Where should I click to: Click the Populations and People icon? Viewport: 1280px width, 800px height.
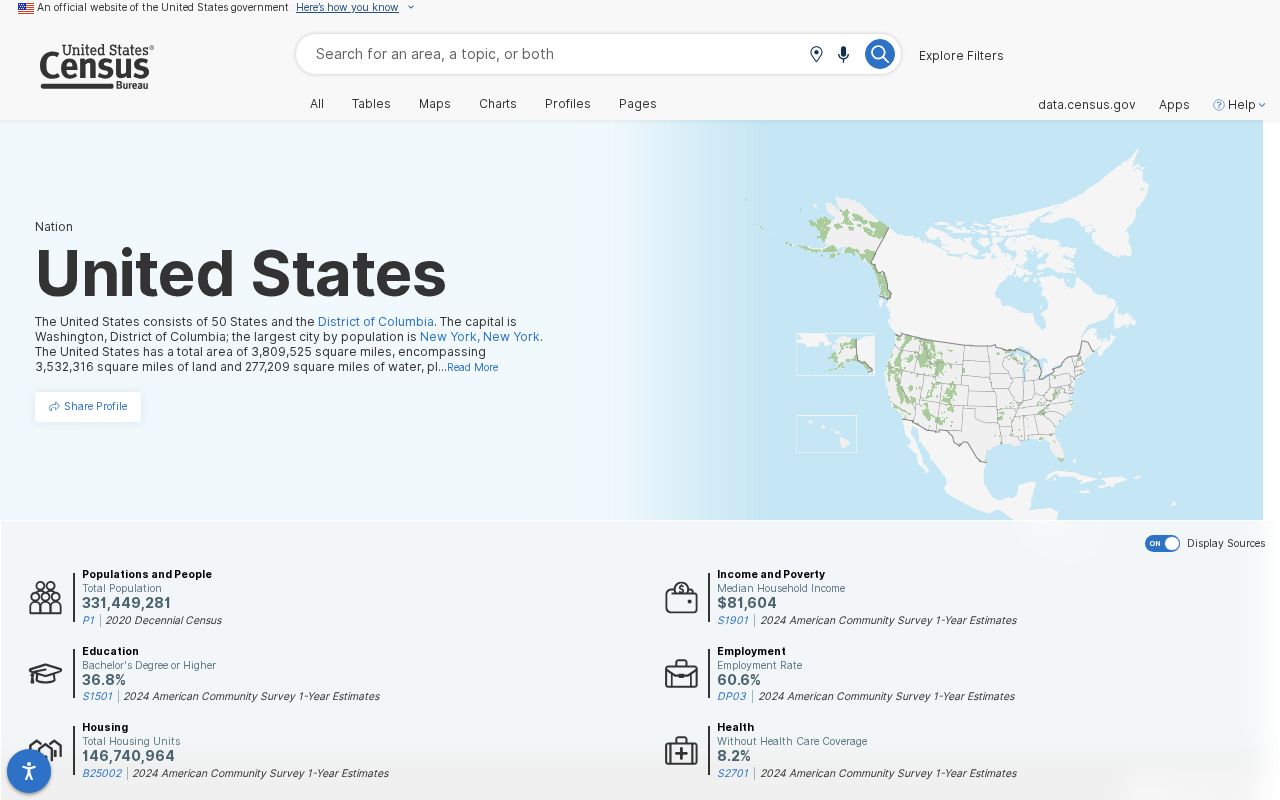[45, 597]
